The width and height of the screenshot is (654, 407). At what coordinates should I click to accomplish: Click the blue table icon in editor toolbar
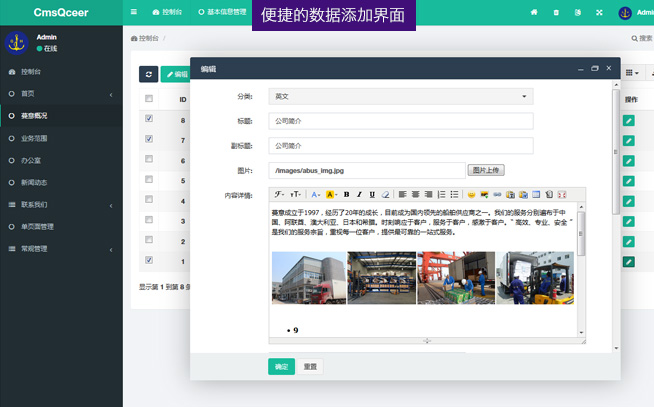click(536, 194)
